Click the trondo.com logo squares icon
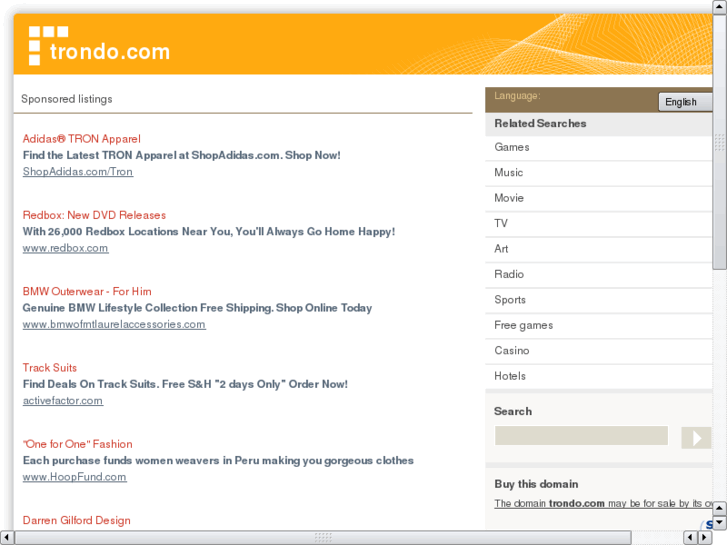This screenshot has height=545, width=727. (48, 45)
